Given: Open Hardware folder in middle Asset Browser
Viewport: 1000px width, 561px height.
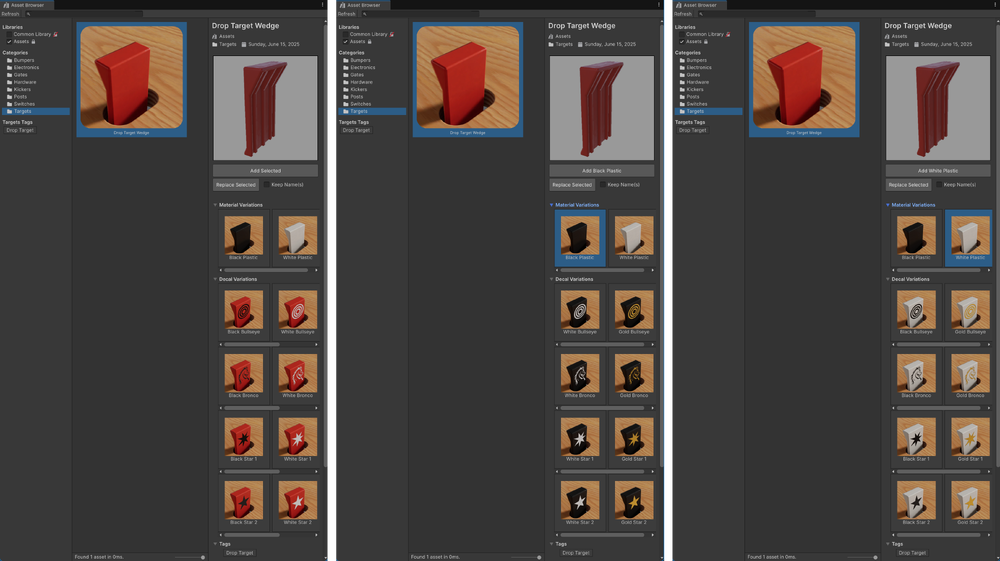Looking at the screenshot, I should [361, 82].
